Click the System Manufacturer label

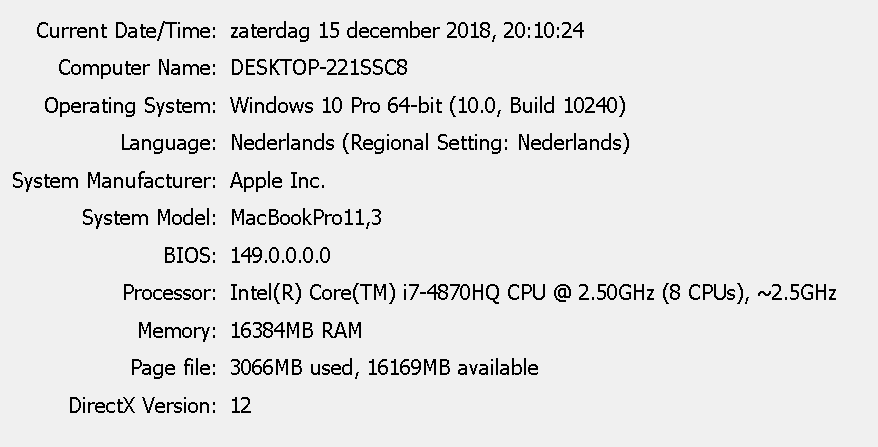click(x=114, y=181)
